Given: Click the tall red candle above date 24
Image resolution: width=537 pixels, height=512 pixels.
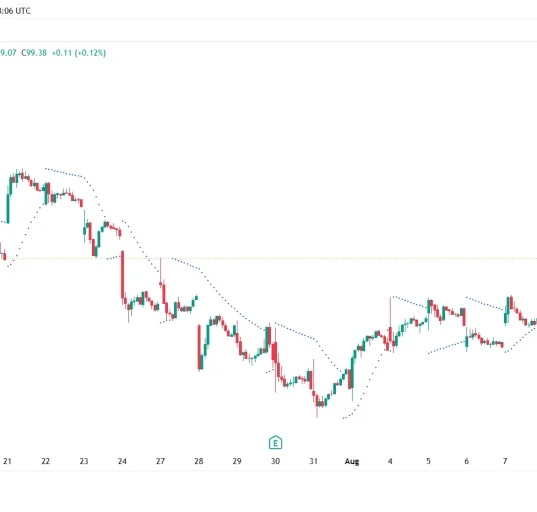Looking at the screenshot, I should [x=123, y=275].
